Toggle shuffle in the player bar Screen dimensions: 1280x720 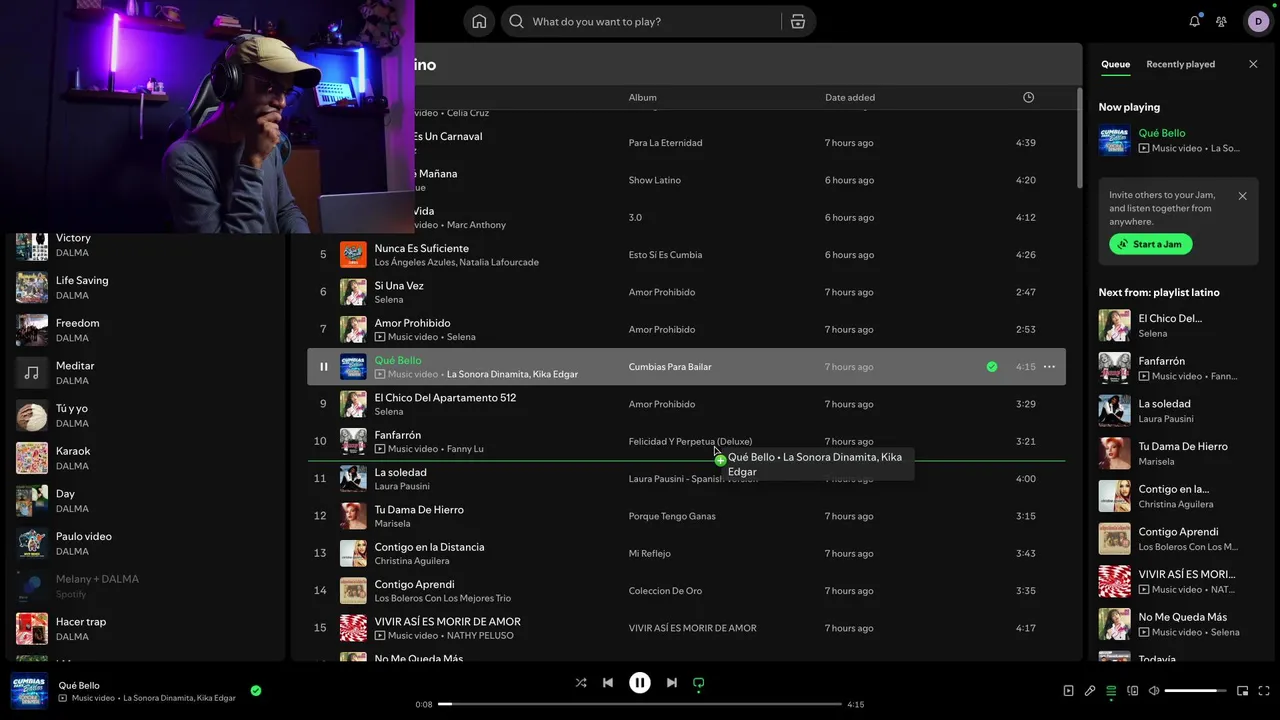581,683
